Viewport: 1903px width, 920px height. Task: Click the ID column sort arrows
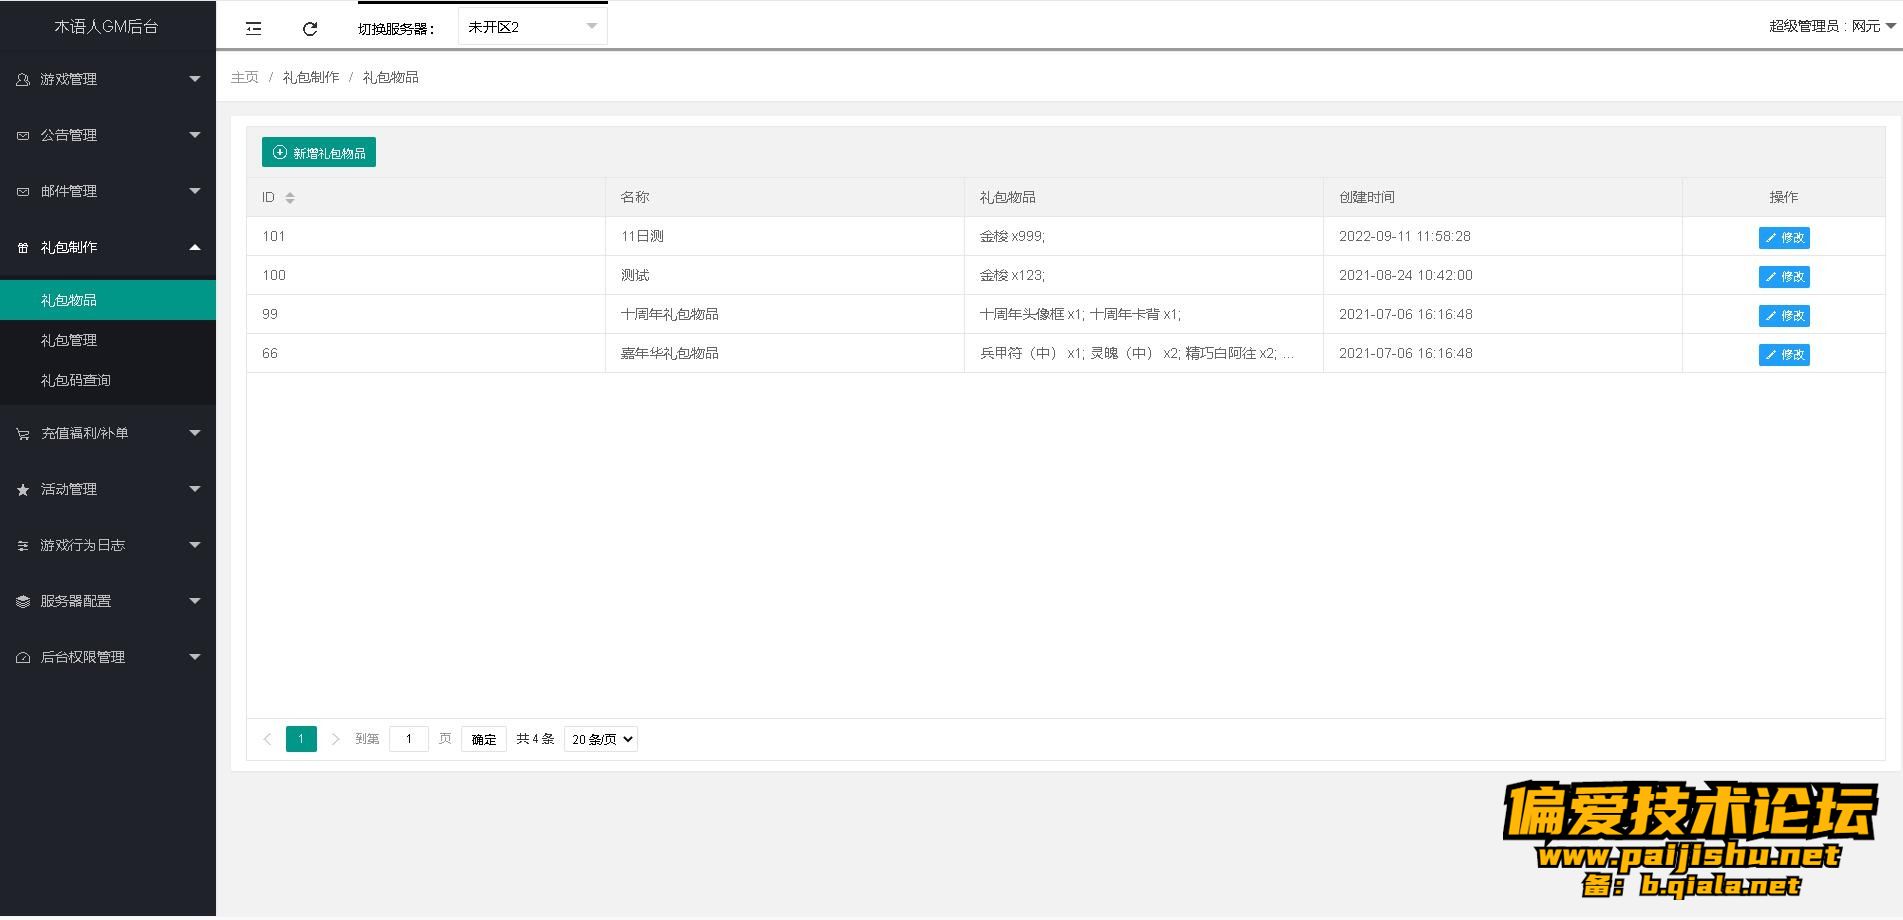click(290, 198)
